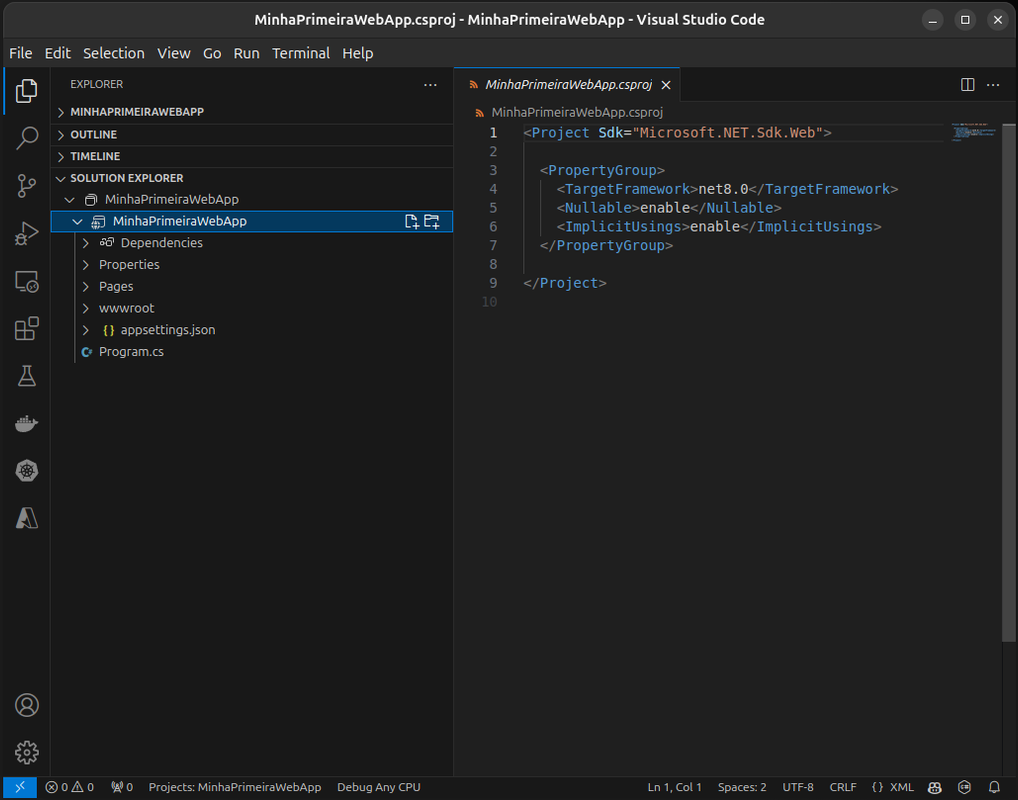
Task: Click the C# Dev Kit status icon
Action: coord(965,787)
